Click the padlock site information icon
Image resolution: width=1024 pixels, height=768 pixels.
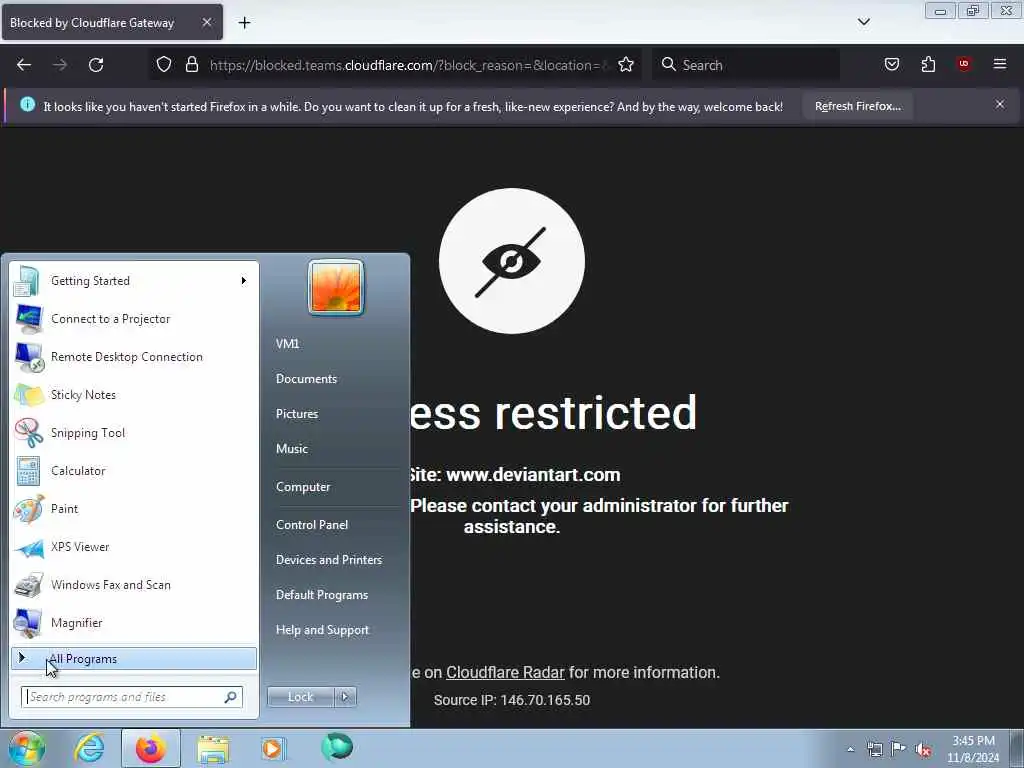pyautogui.click(x=191, y=65)
